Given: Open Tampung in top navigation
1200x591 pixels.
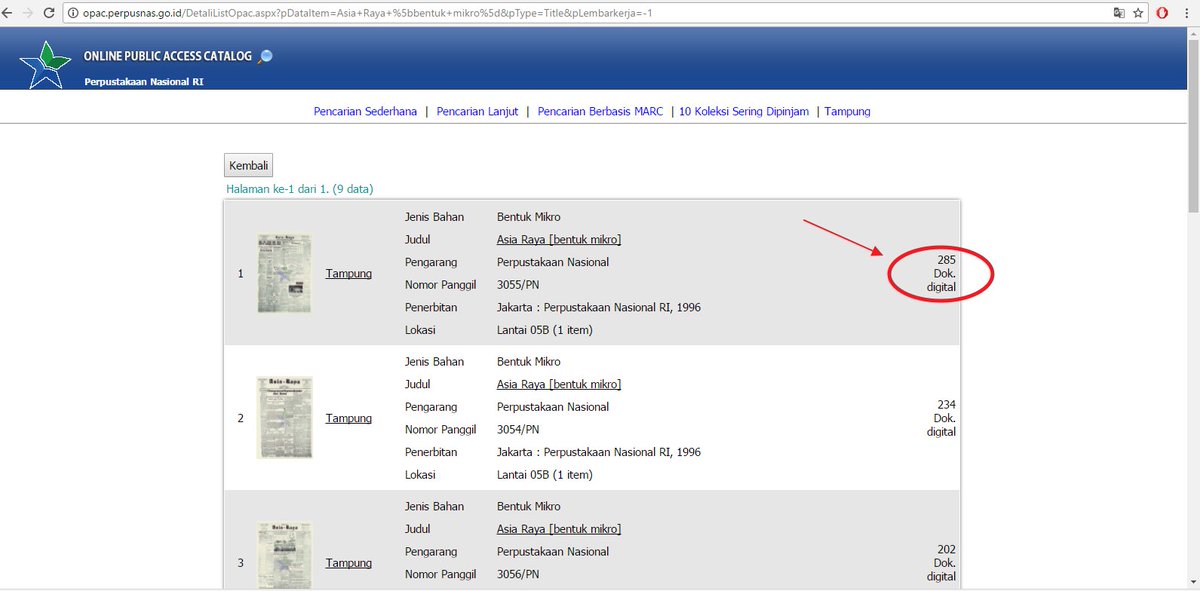Looking at the screenshot, I should point(847,112).
